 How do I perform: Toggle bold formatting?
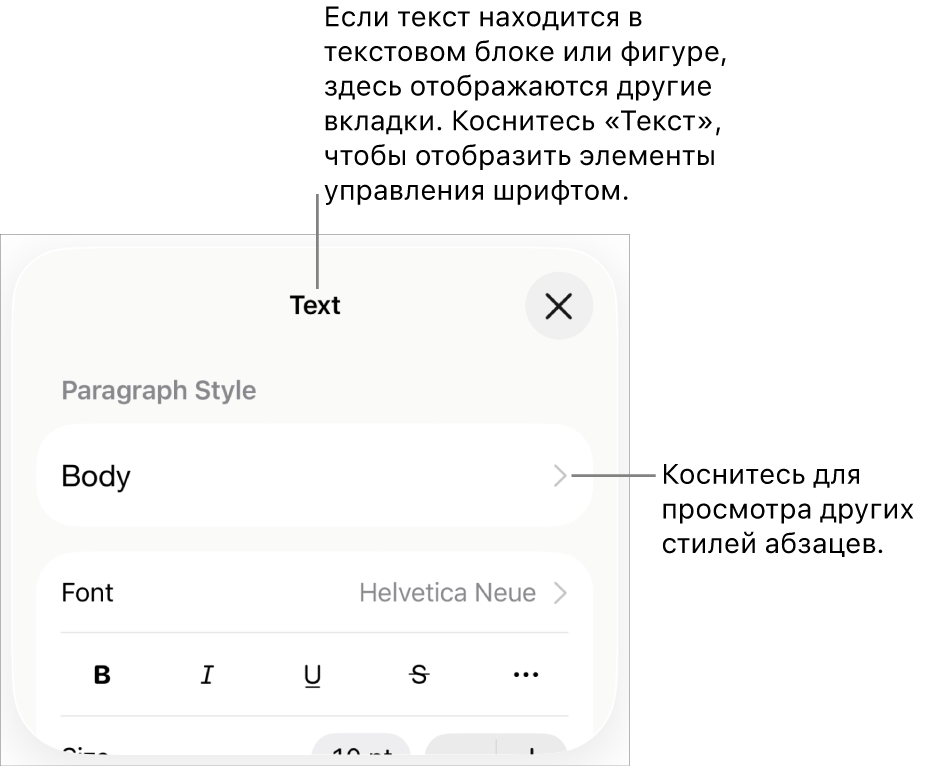pyautogui.click(x=102, y=675)
